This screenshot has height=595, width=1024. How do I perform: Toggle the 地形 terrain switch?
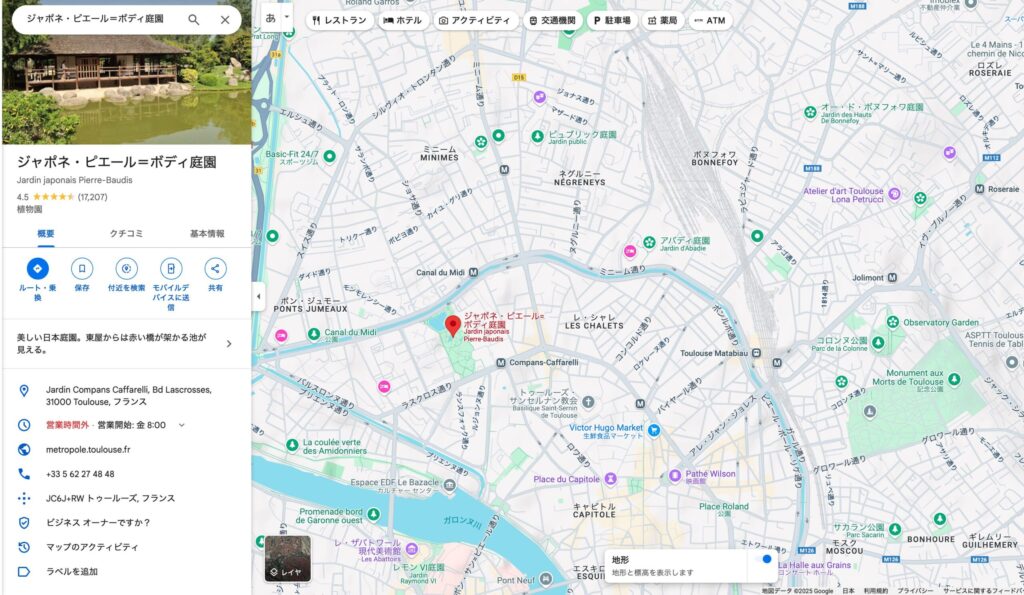pos(764,559)
